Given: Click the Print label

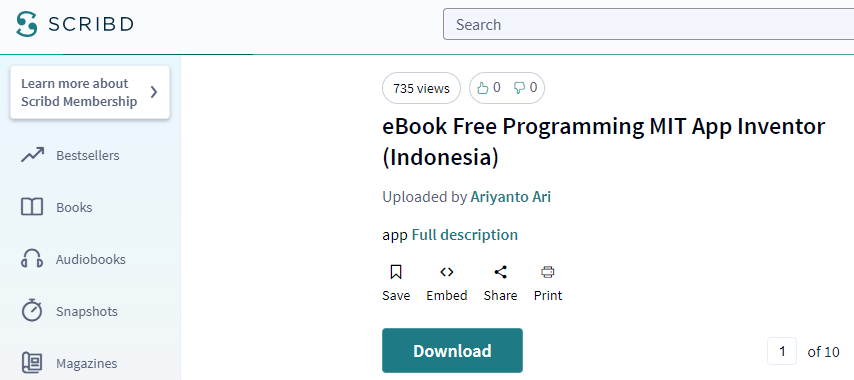Looking at the screenshot, I should [x=548, y=296].
